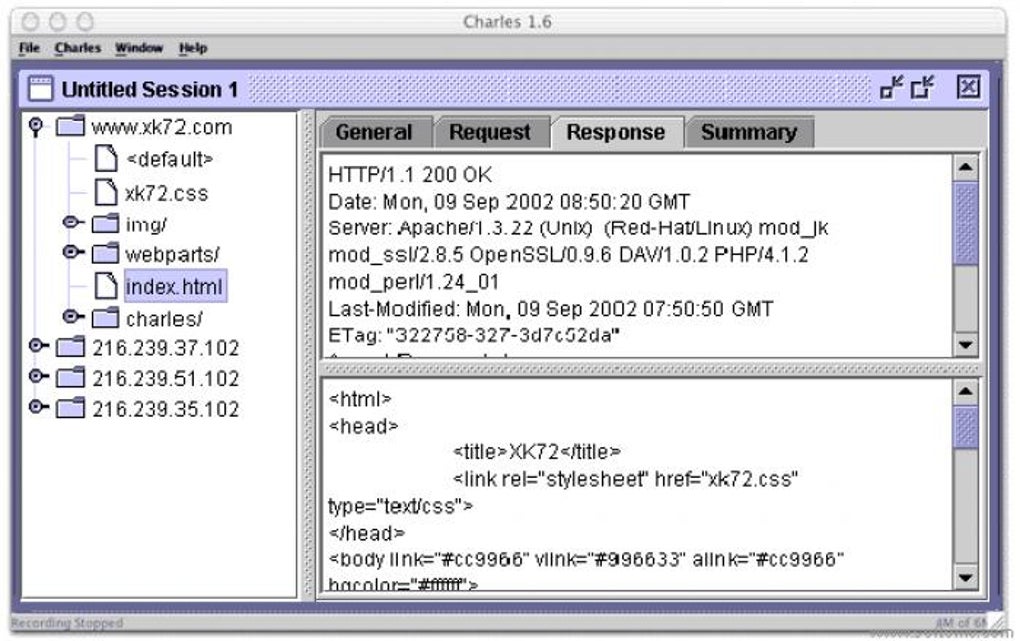Click the 216.239.35.102 folder icon
The width and height of the screenshot is (1020, 641).
pyautogui.click(x=70, y=408)
